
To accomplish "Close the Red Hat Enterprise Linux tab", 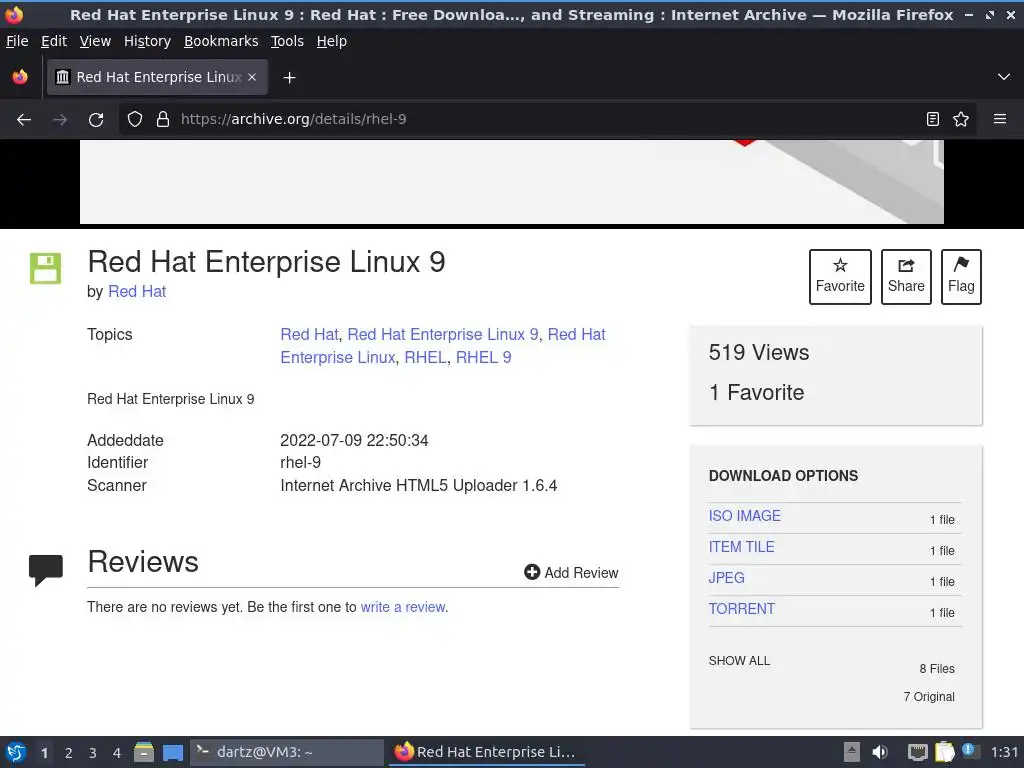I will pos(252,77).
